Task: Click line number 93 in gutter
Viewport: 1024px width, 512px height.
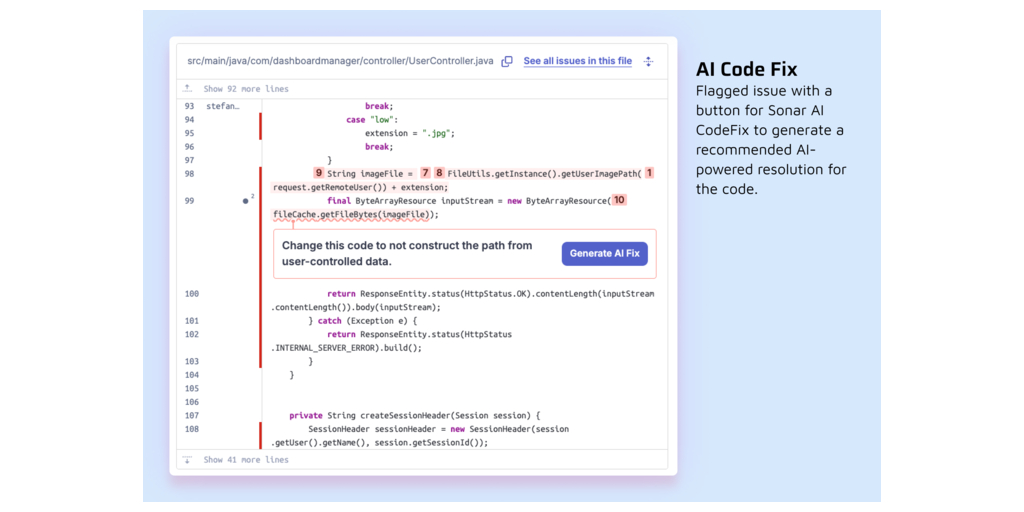Action: point(190,106)
